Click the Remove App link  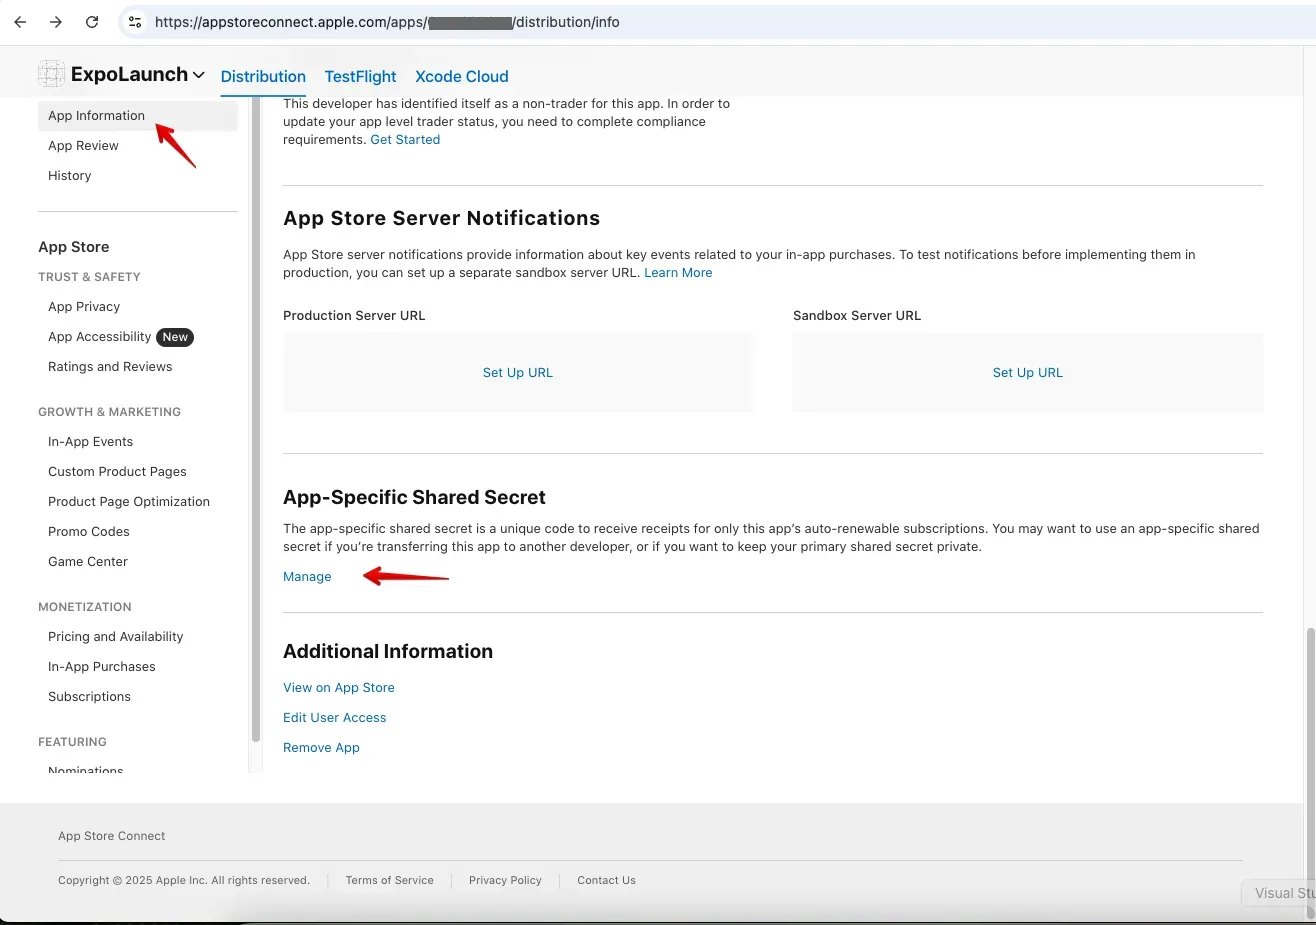click(x=321, y=748)
